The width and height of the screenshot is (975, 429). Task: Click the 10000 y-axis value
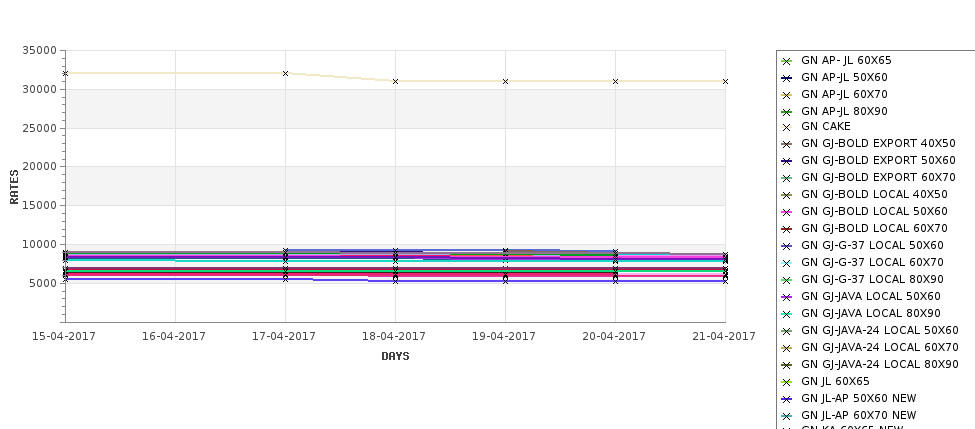[x=40, y=244]
